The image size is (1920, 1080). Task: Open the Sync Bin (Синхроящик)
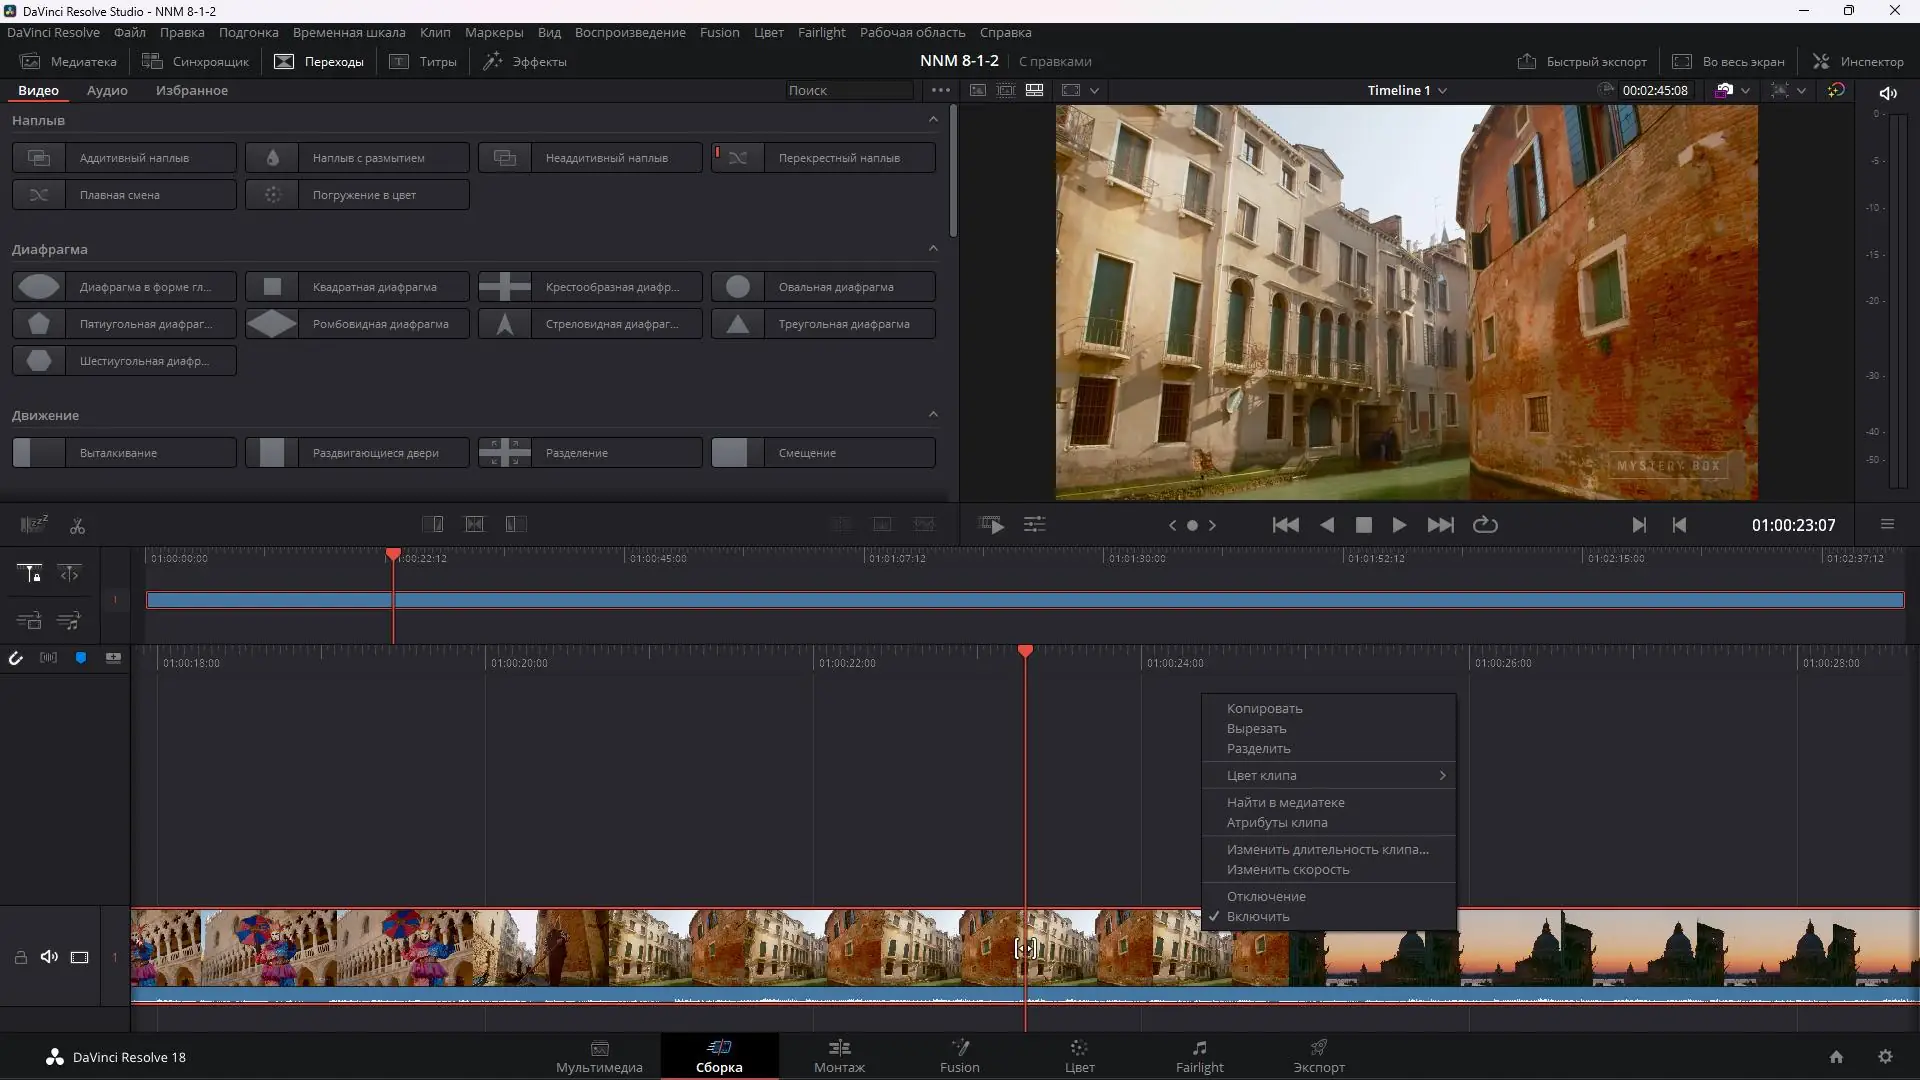tap(196, 61)
